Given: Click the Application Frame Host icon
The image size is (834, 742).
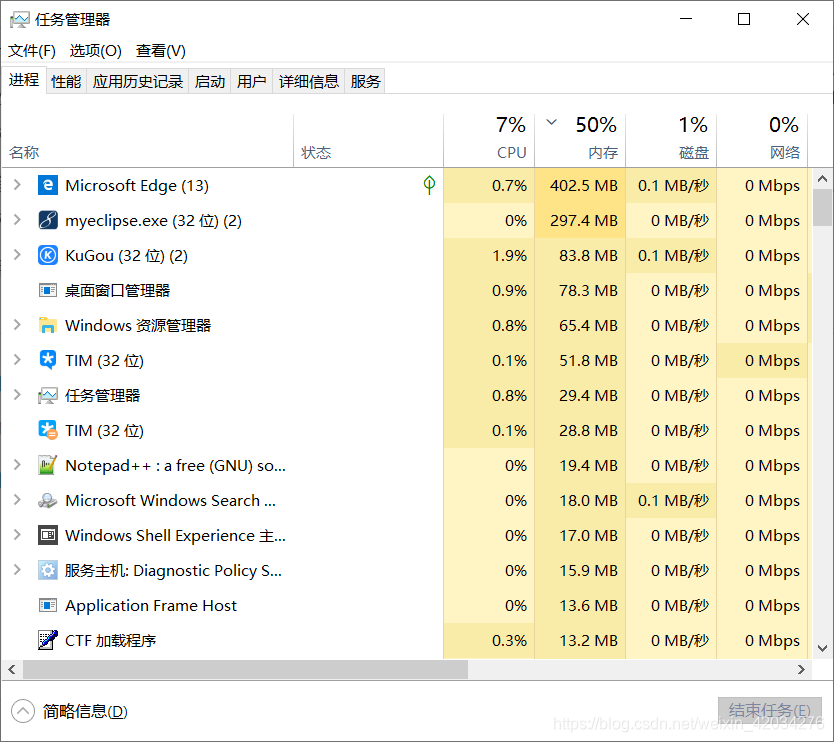Looking at the screenshot, I should click(48, 605).
